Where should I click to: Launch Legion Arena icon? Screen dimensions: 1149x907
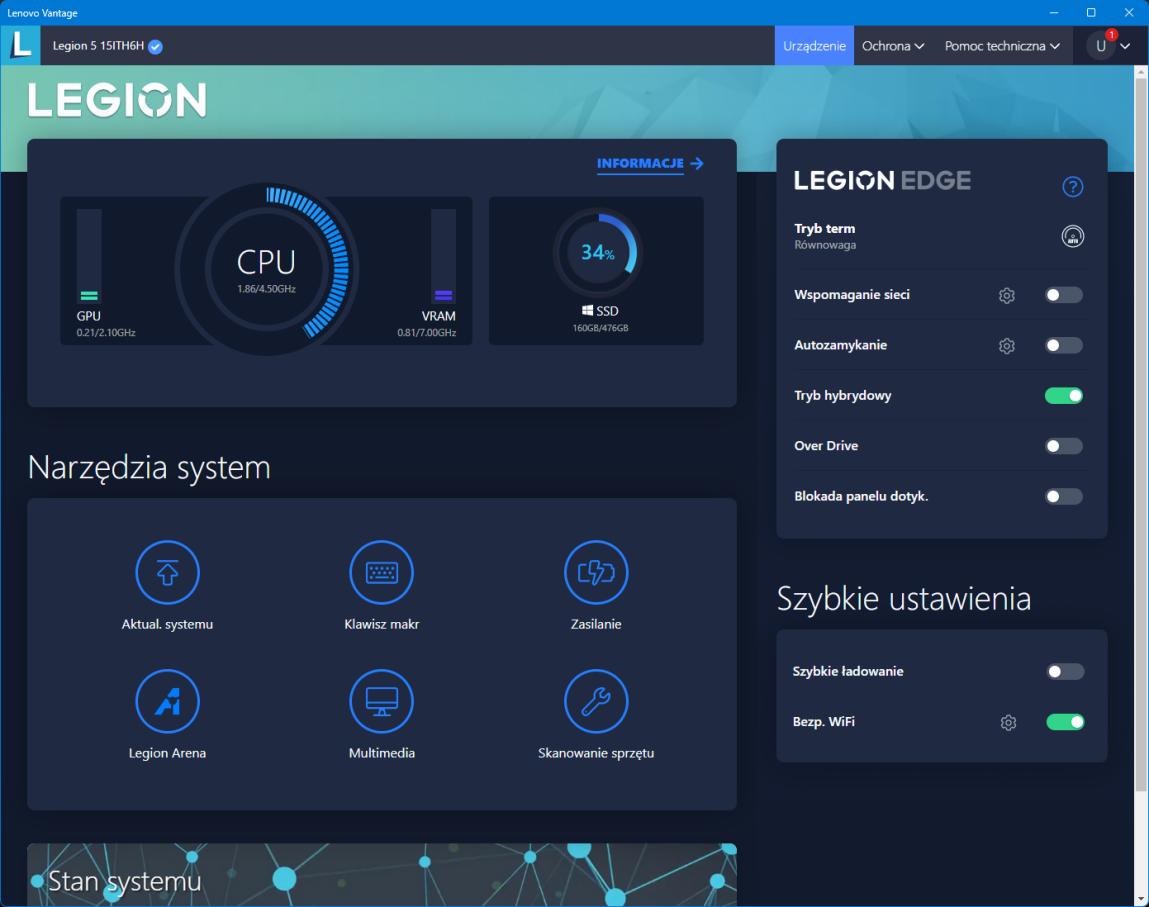167,702
